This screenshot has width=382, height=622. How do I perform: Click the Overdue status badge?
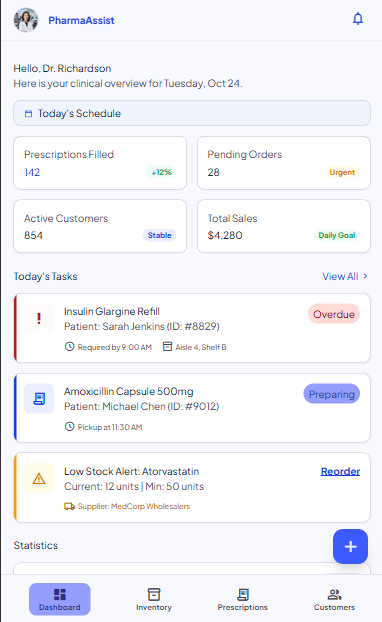(334, 314)
